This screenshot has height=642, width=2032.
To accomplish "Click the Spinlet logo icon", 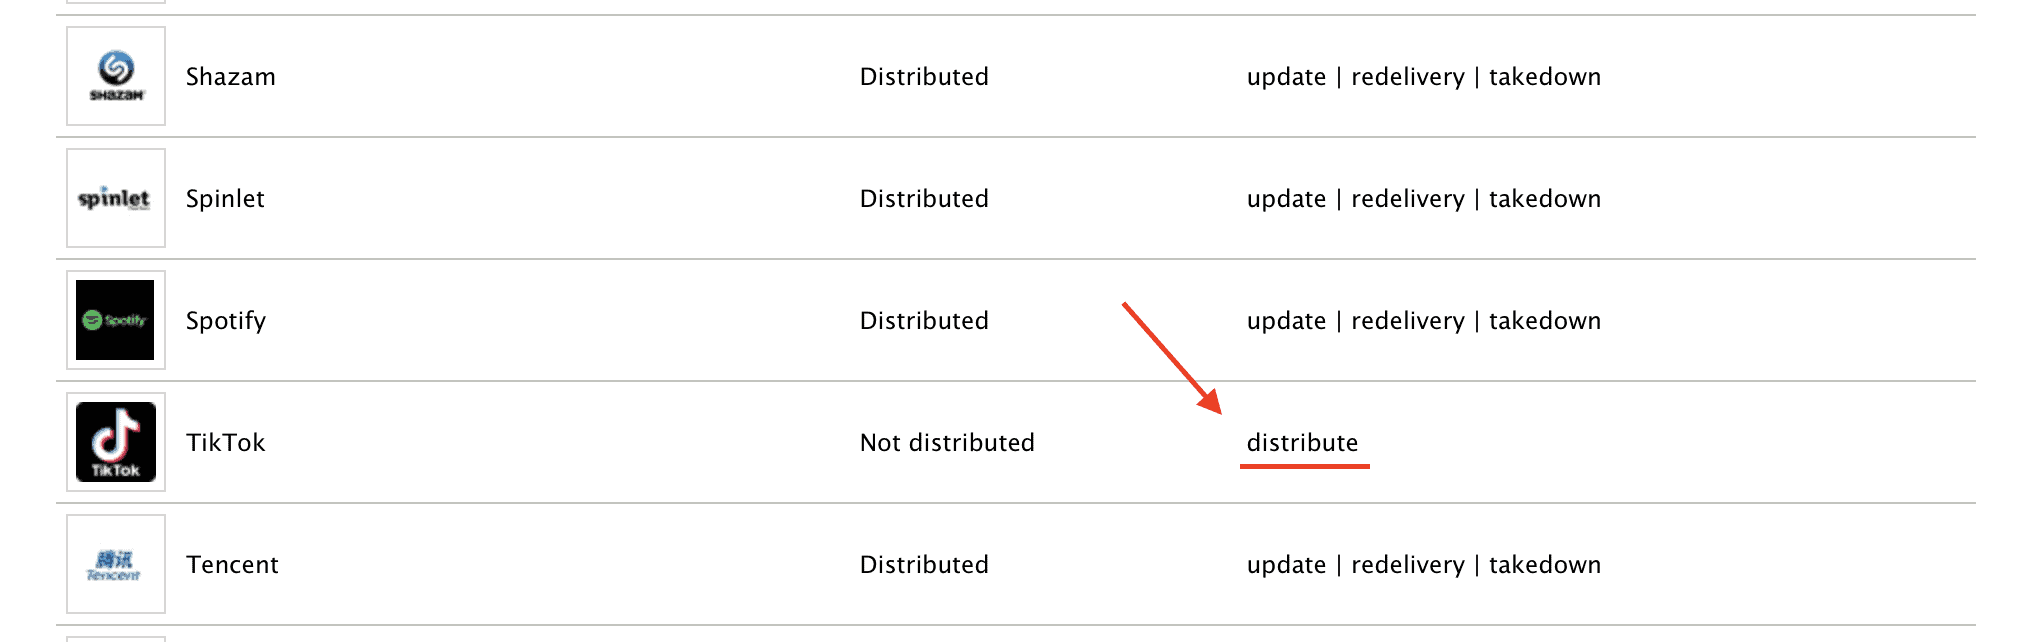I will click(x=116, y=198).
